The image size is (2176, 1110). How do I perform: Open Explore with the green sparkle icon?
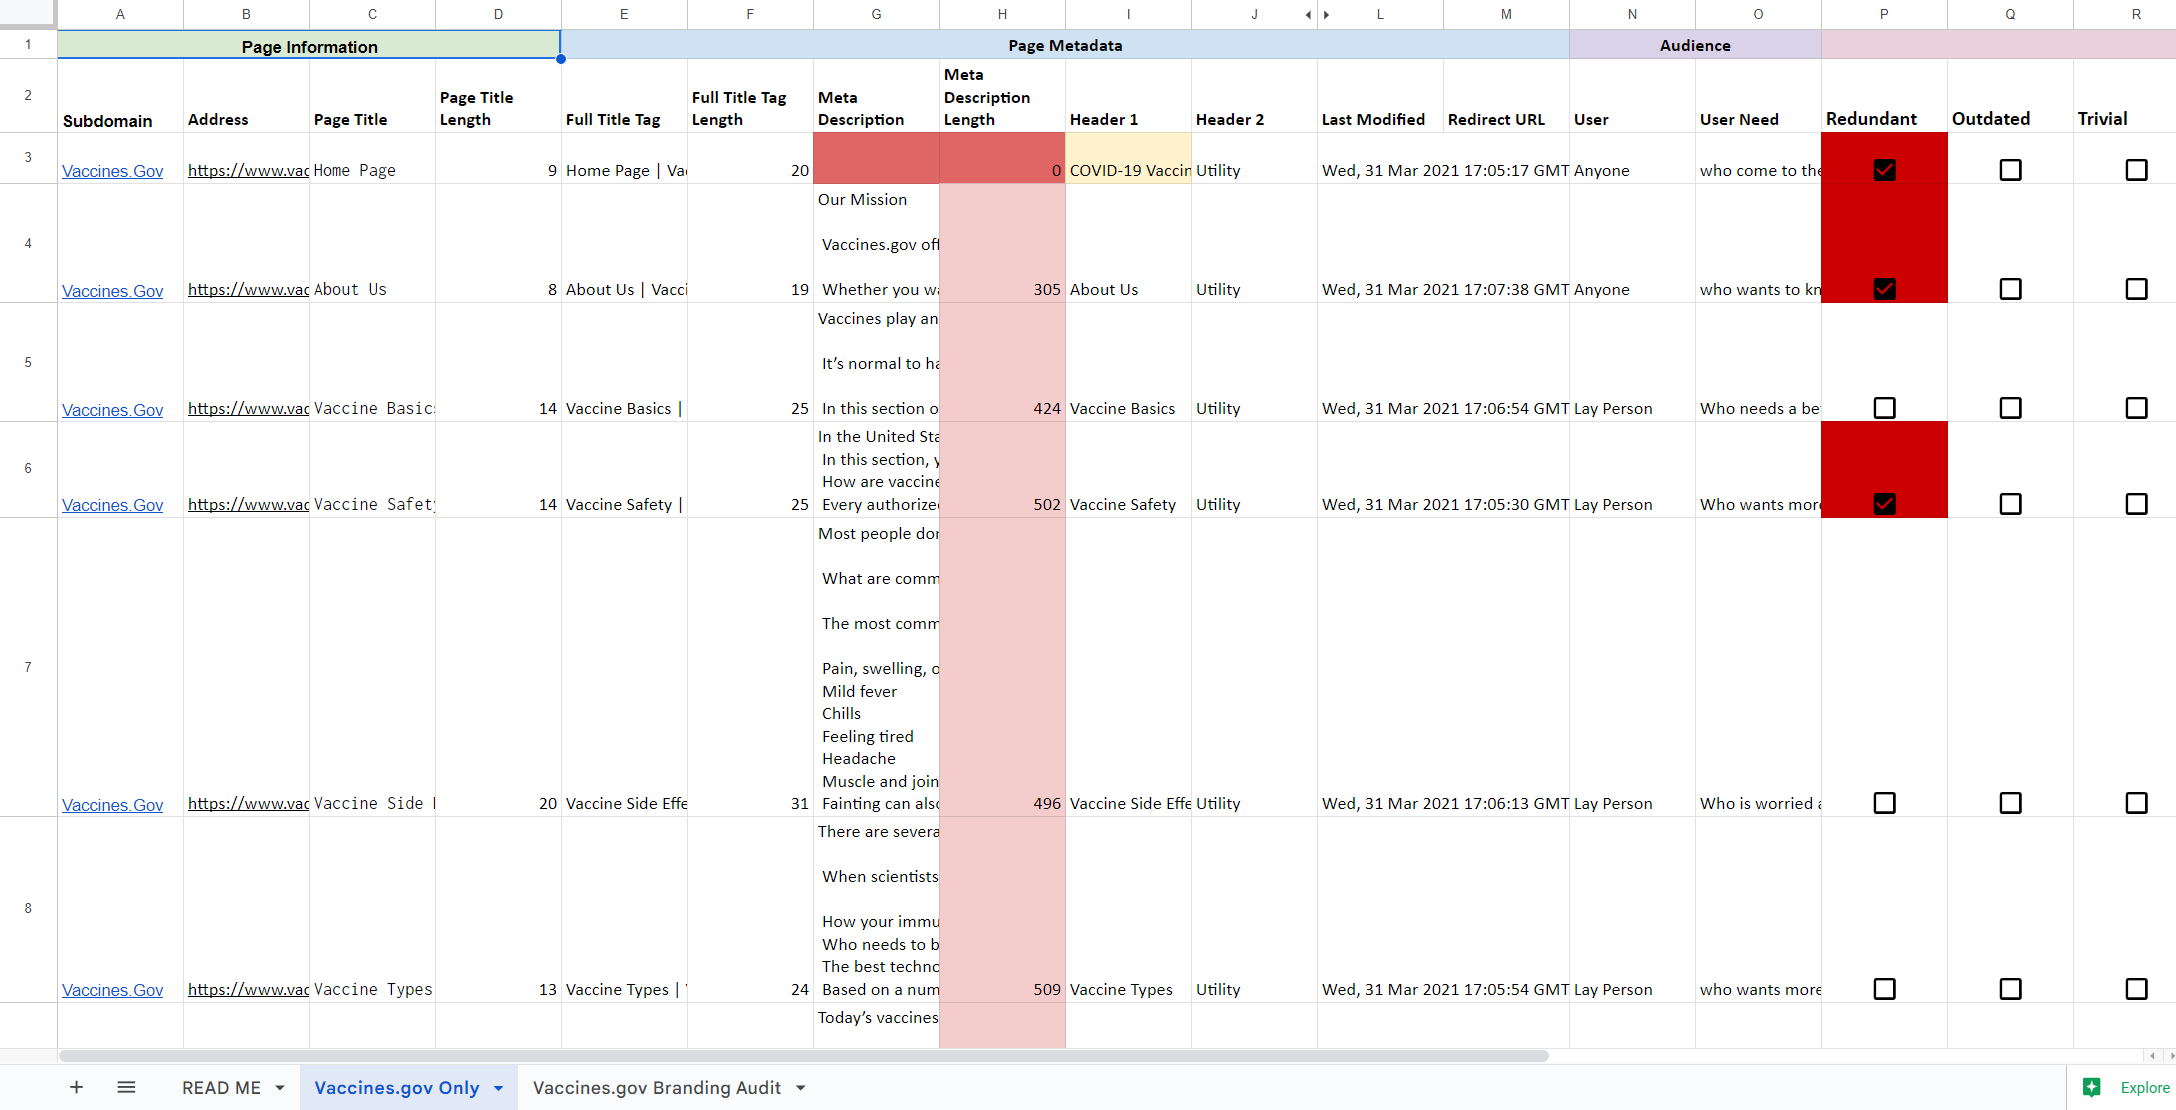pyautogui.click(x=2092, y=1087)
